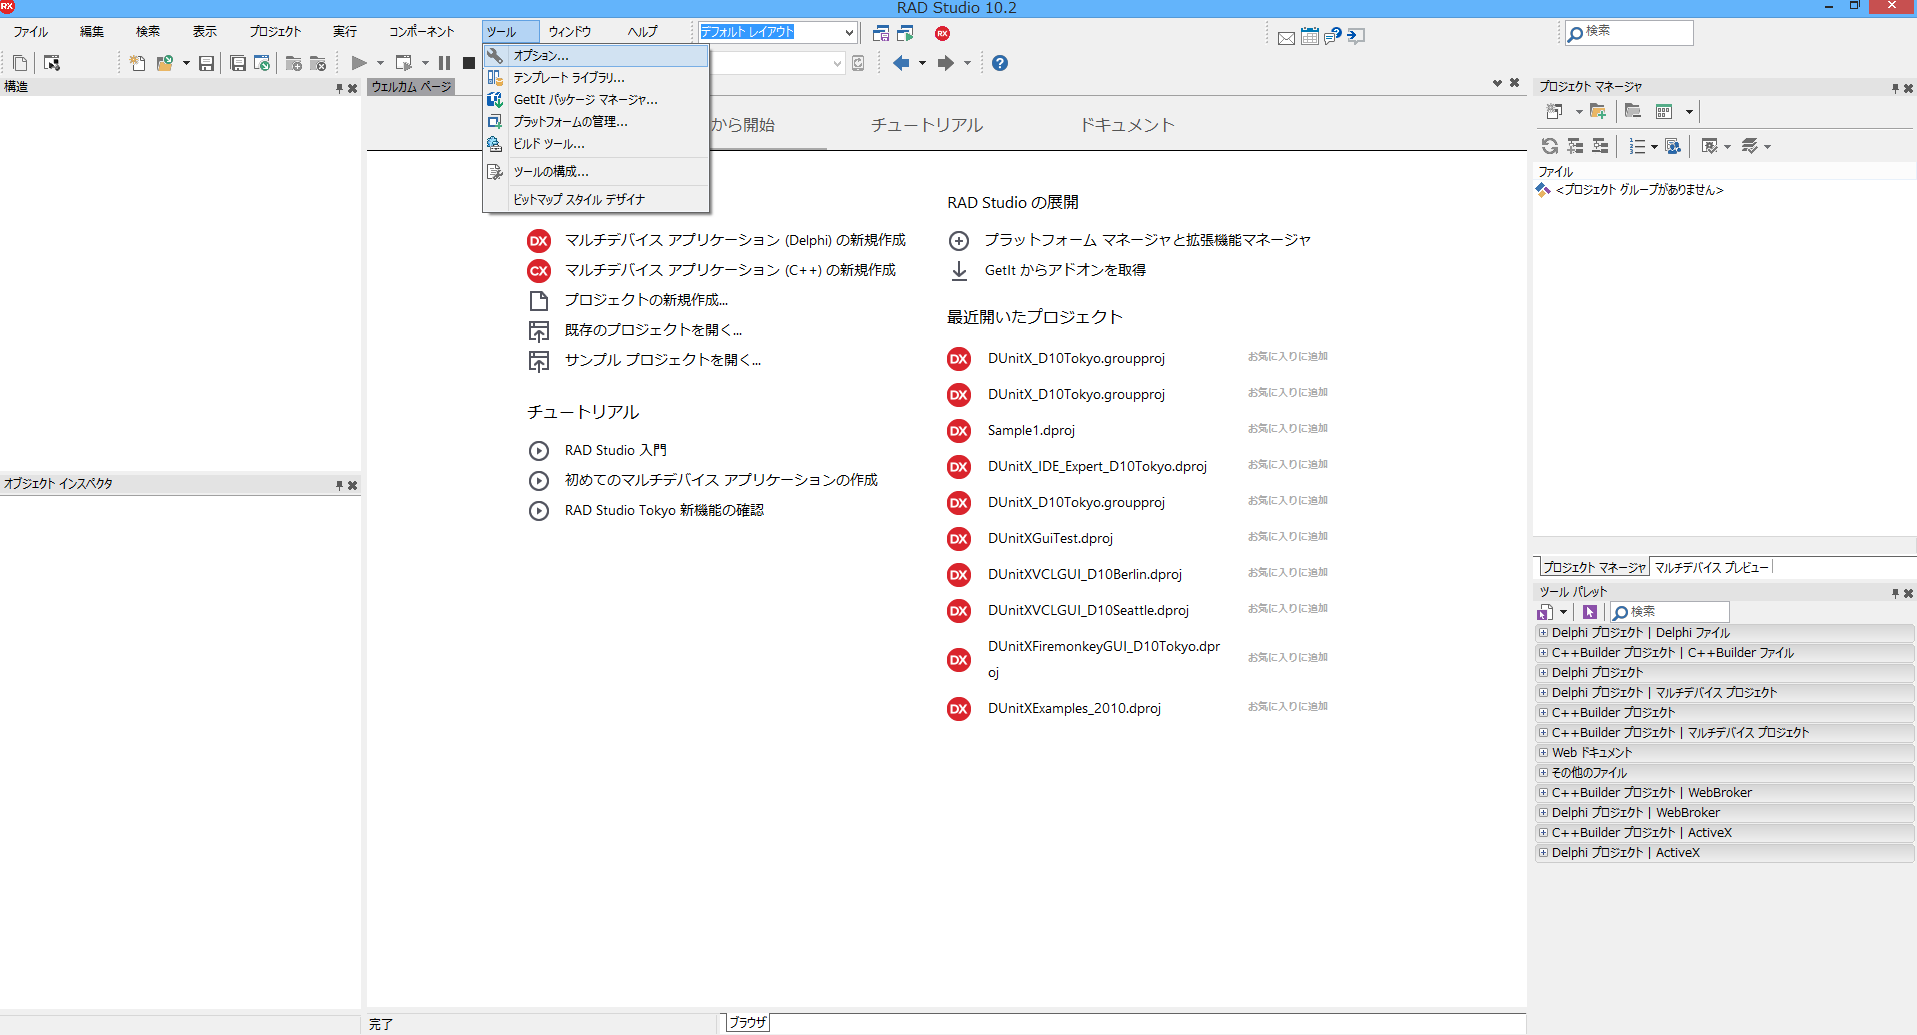The width and height of the screenshot is (1917, 1035).
Task: Click お気に入りに追加 beside DUnitXGuiTest.dproj
Action: coord(1288,536)
